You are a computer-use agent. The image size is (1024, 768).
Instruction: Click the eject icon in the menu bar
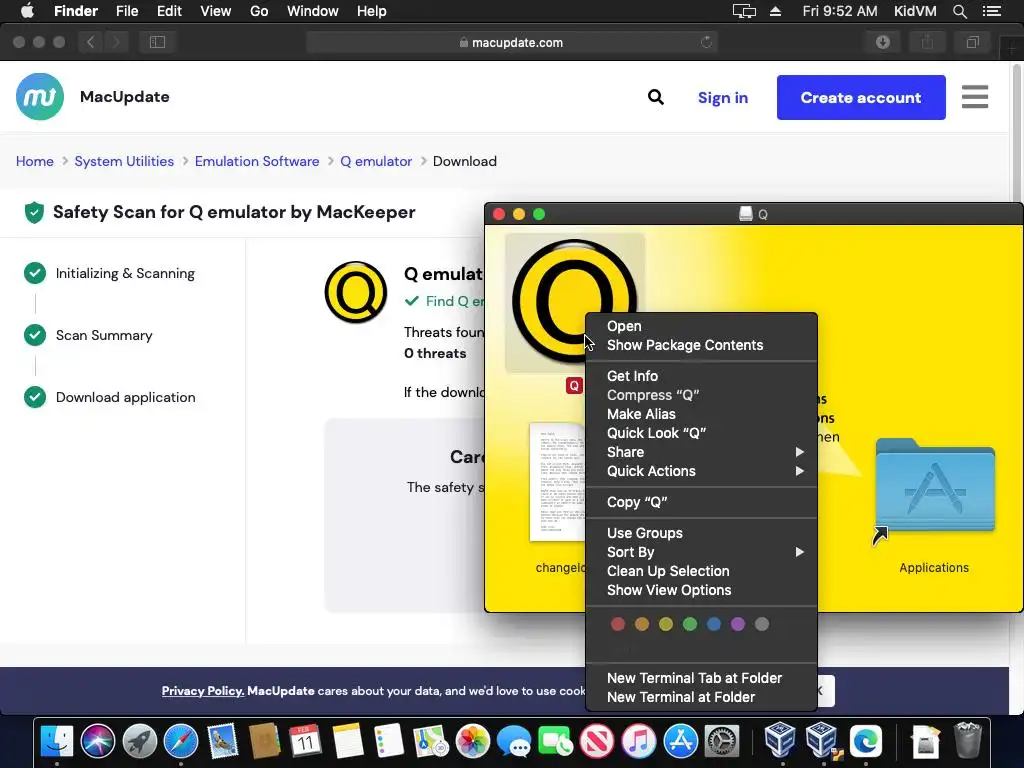click(775, 11)
